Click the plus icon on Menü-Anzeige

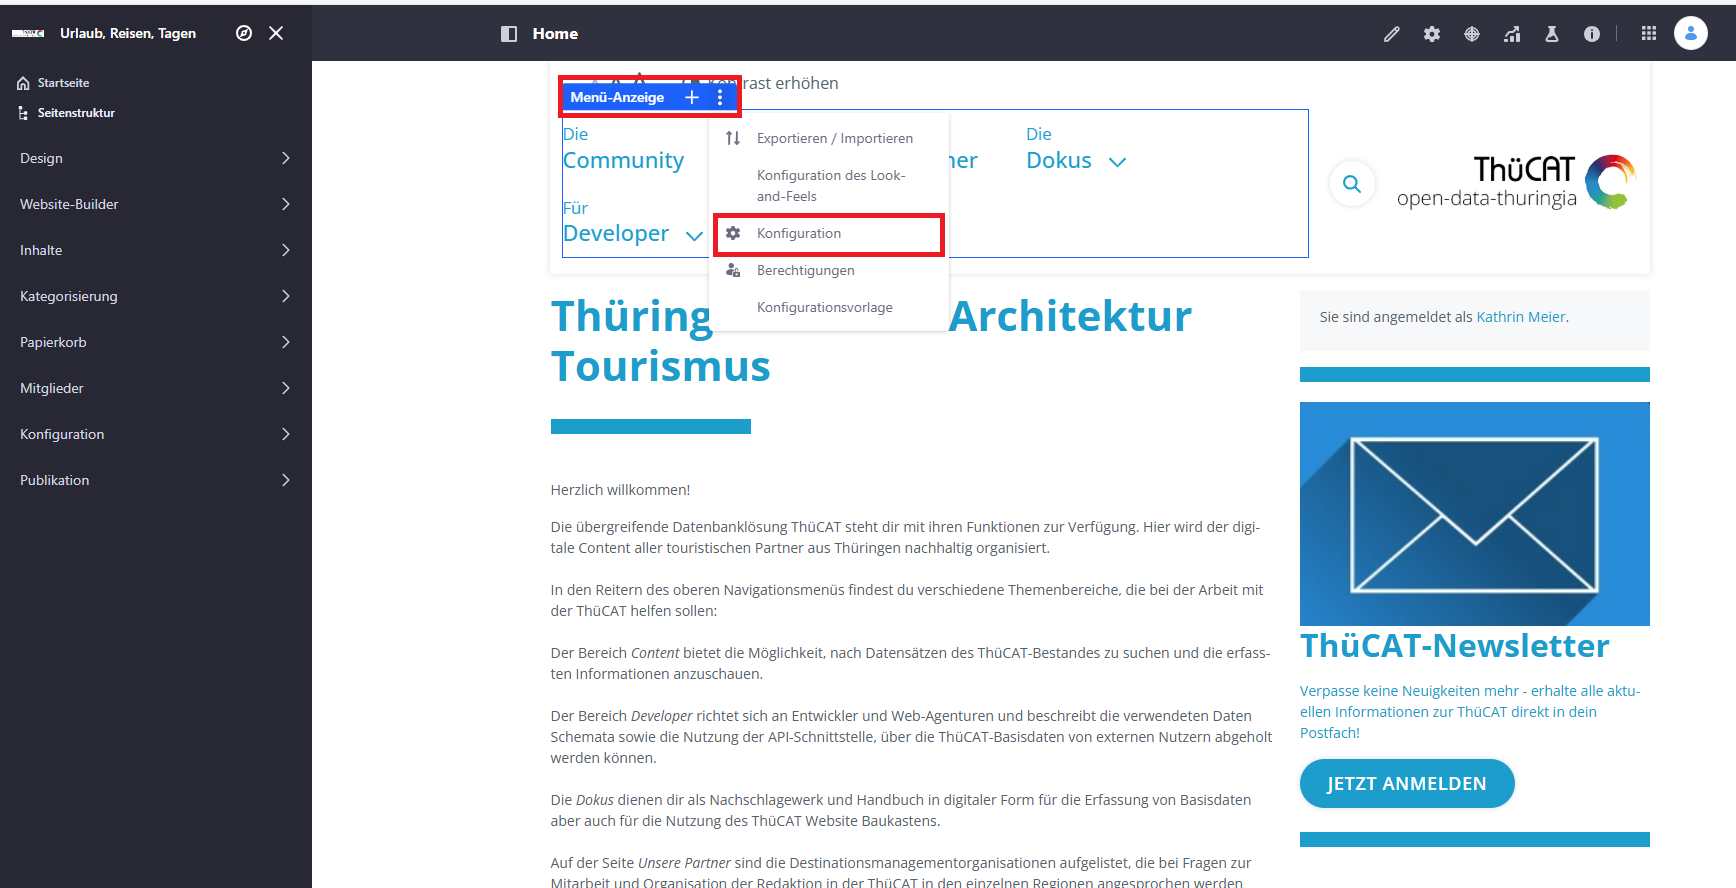[x=691, y=97]
